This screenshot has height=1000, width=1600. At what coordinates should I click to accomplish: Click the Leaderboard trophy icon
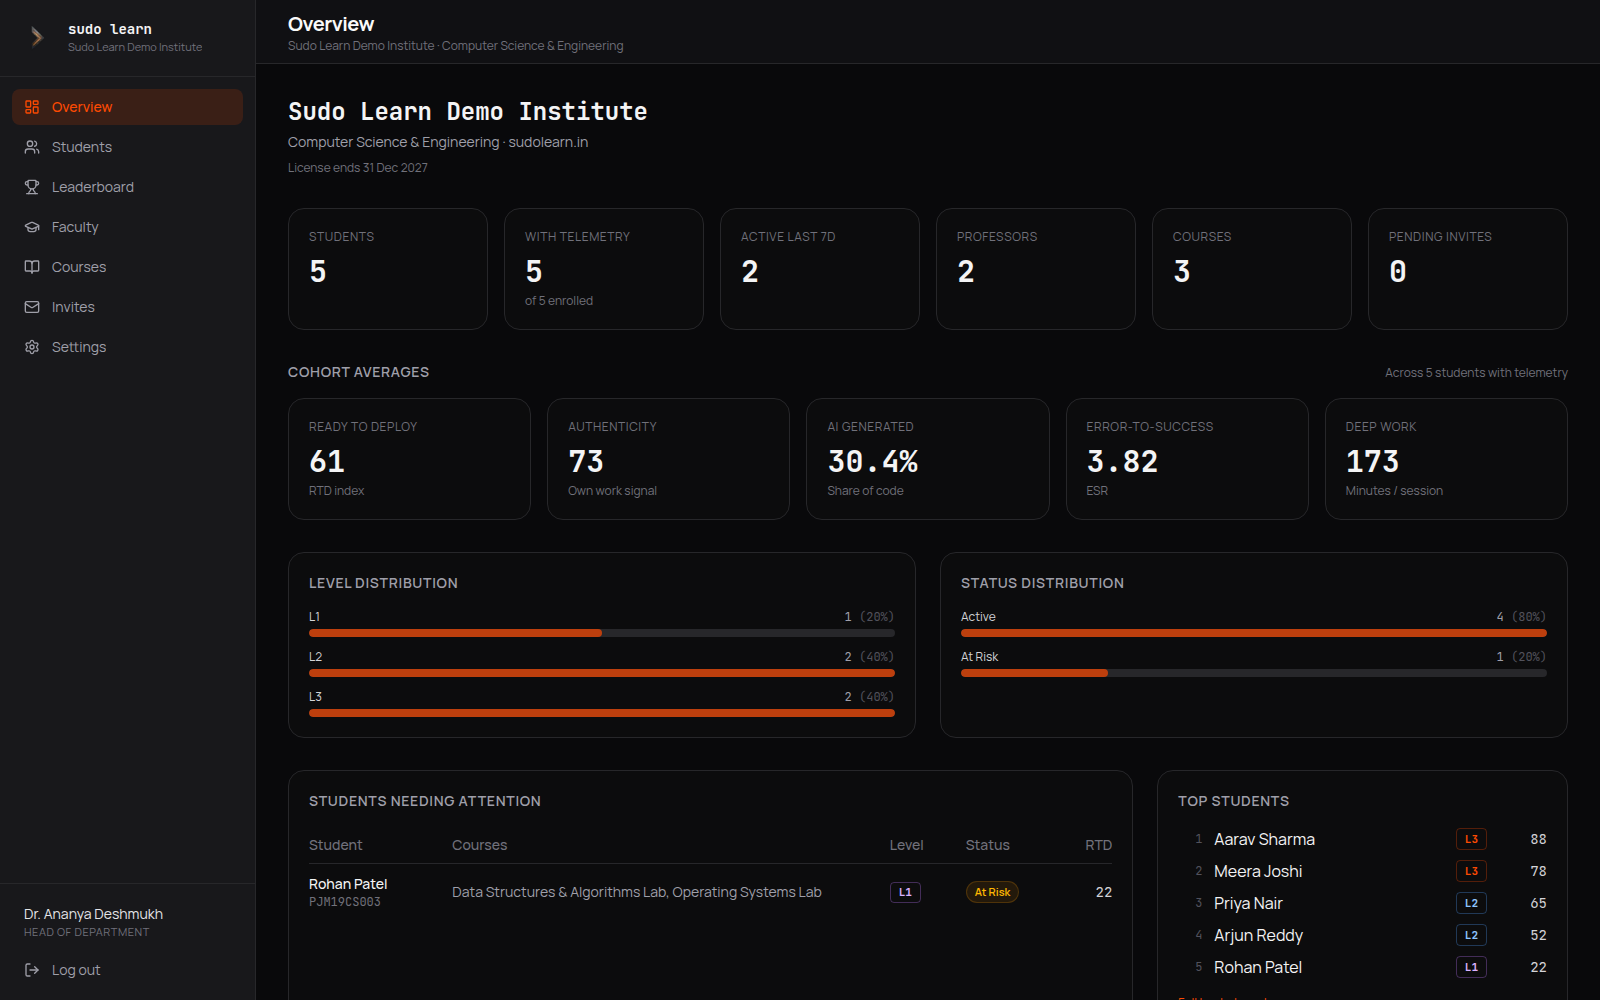(x=32, y=187)
